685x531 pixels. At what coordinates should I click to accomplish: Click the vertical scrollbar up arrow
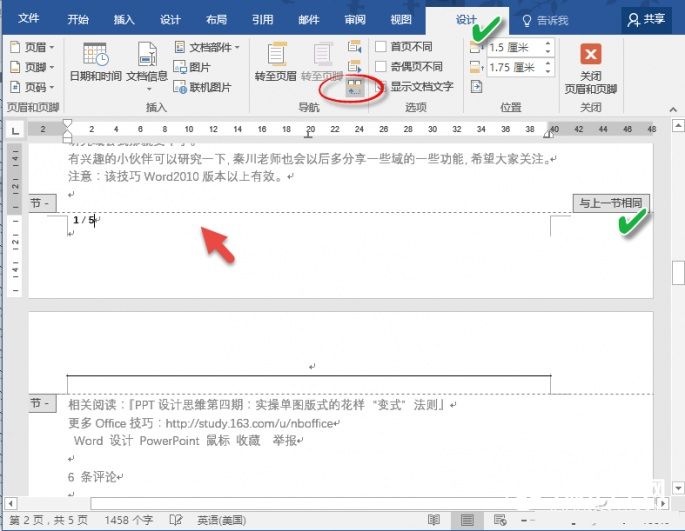pos(678,126)
